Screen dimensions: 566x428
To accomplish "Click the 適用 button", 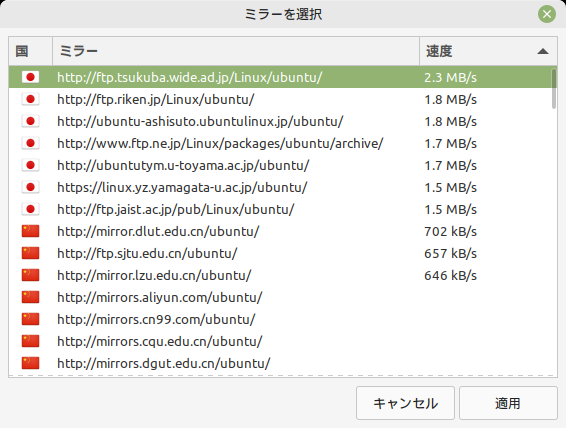I will (x=508, y=403).
